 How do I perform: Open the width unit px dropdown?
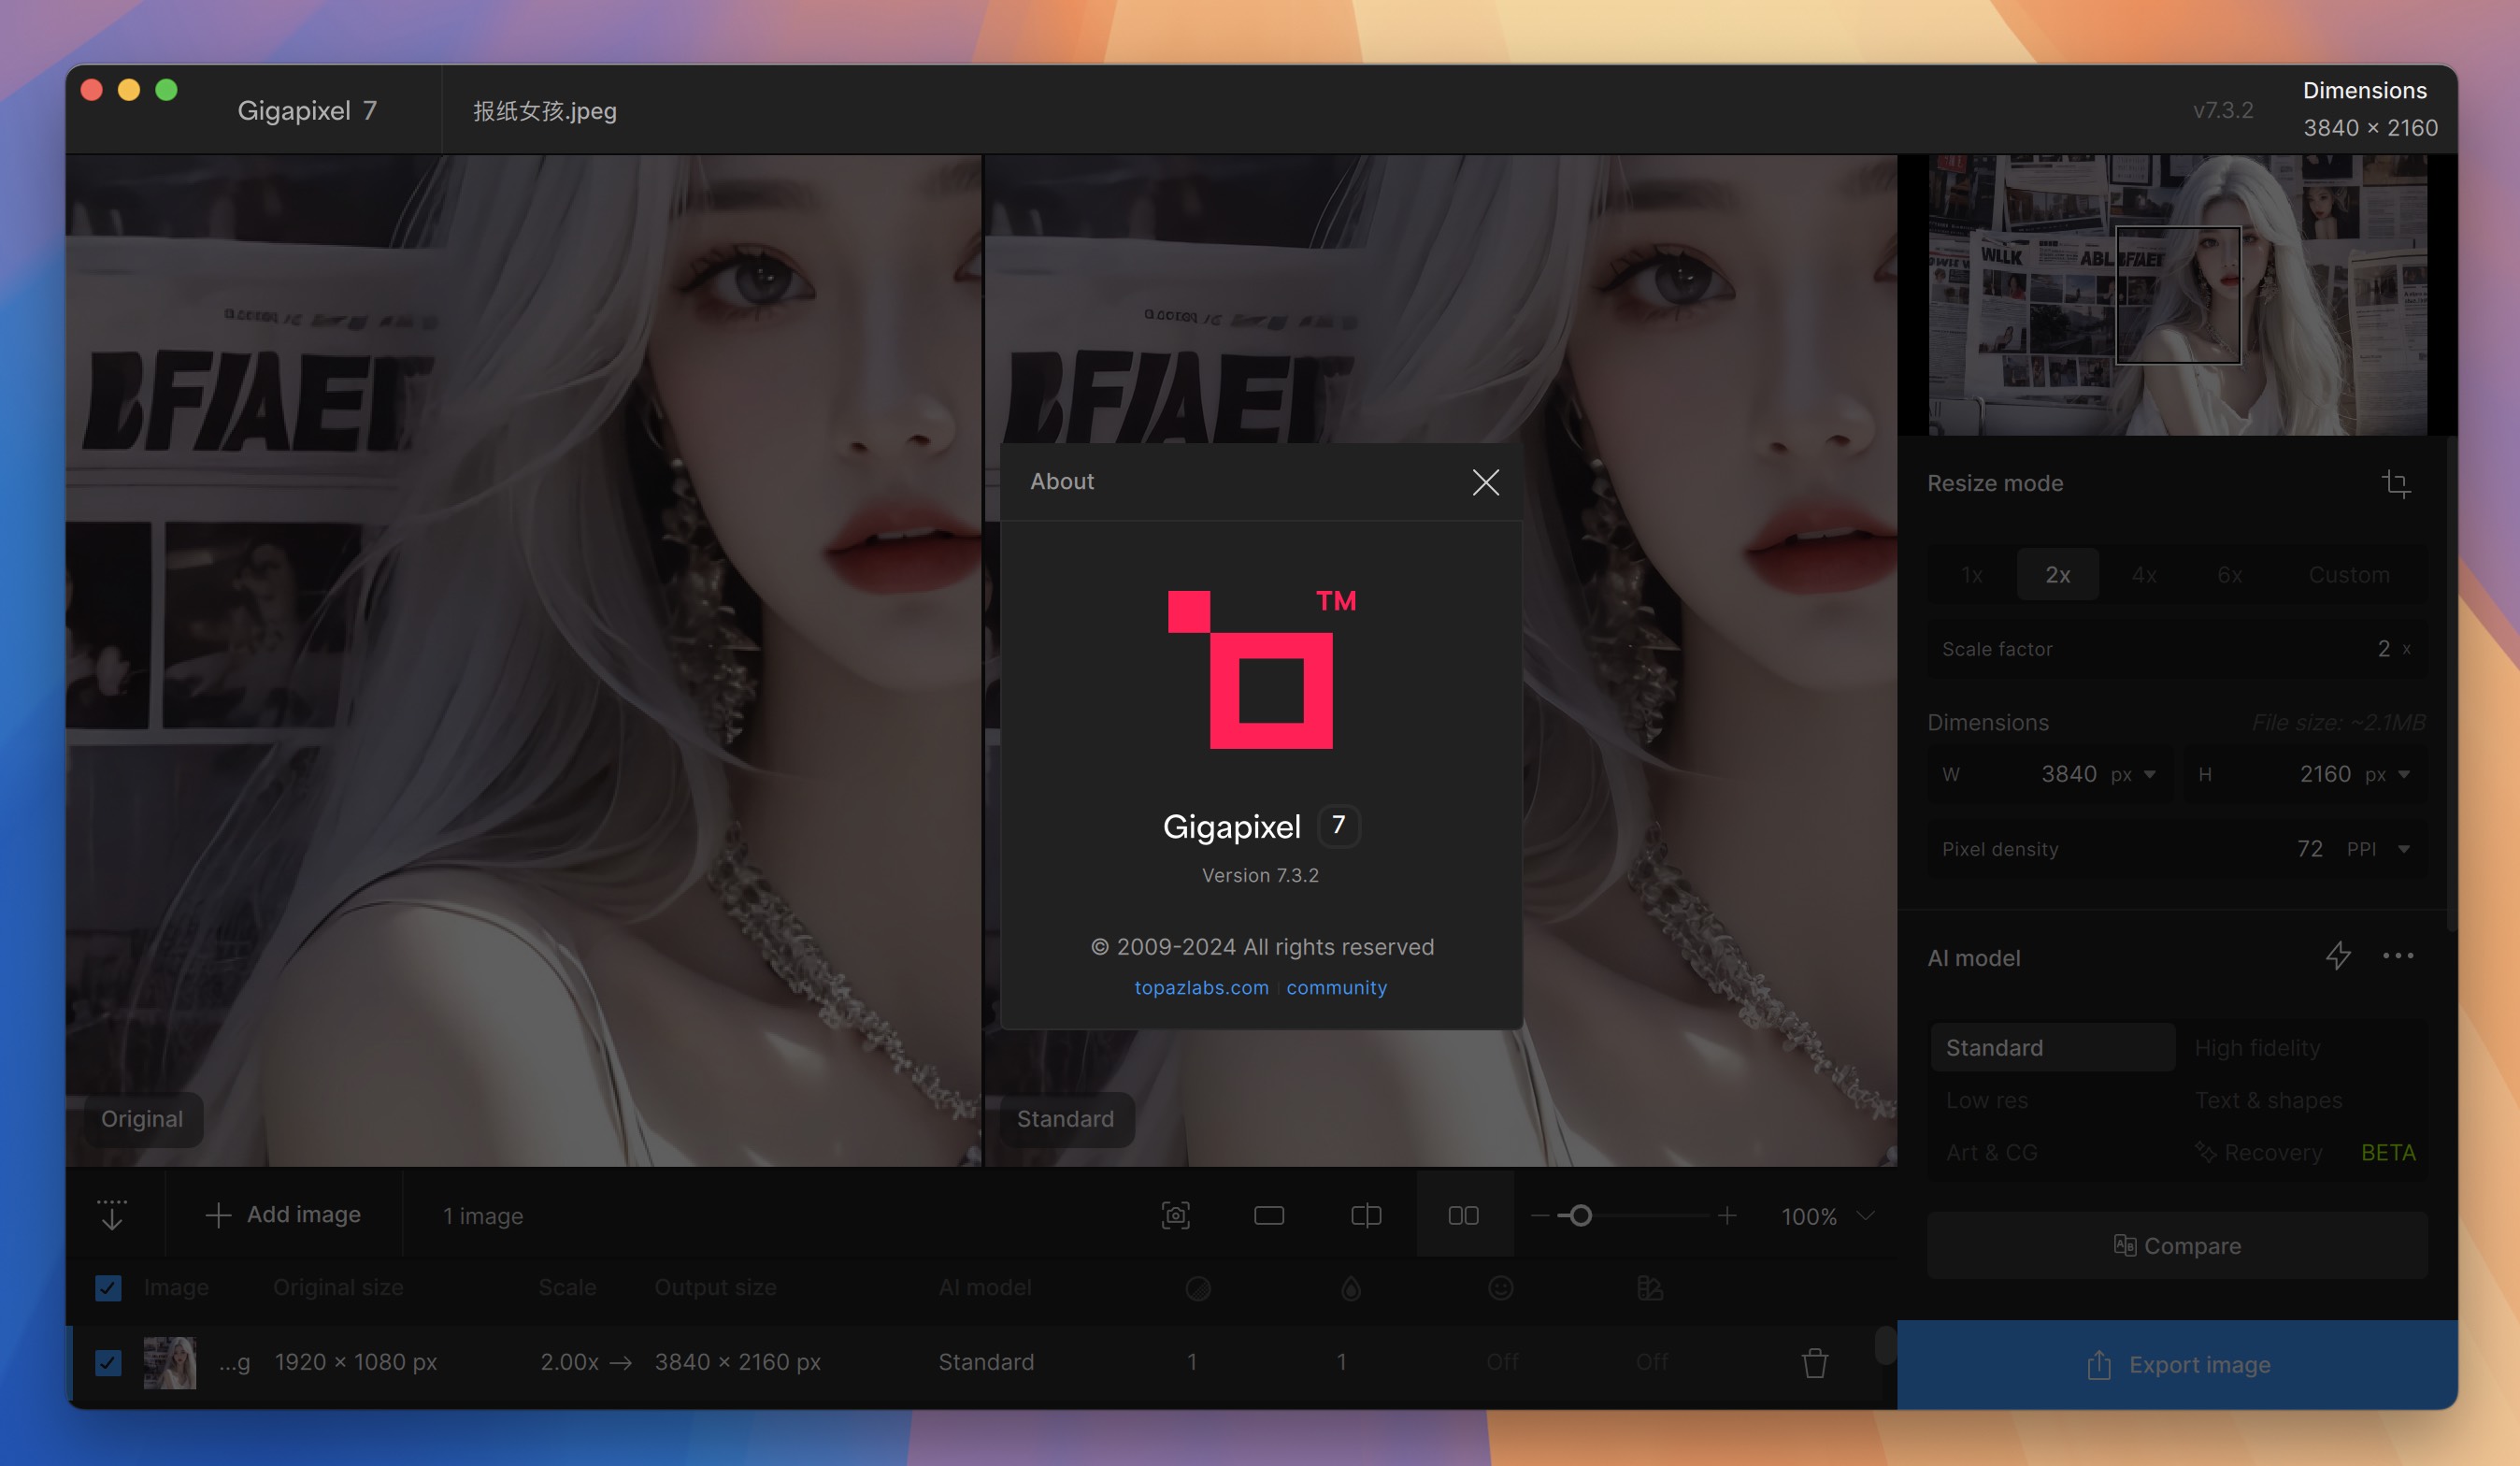click(x=2134, y=774)
